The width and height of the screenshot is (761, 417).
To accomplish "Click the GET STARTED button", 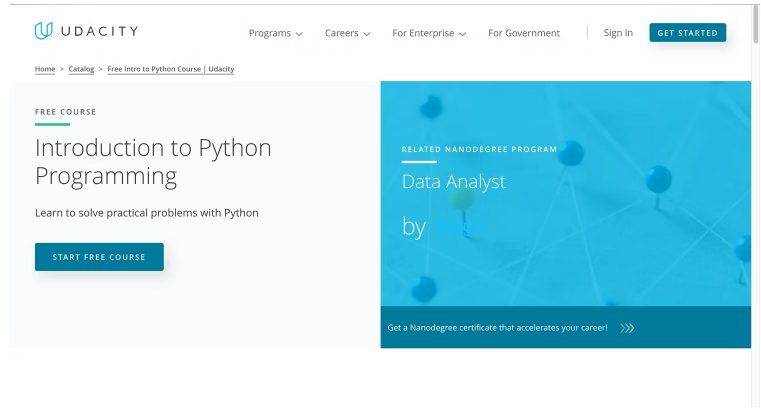I will point(687,33).
